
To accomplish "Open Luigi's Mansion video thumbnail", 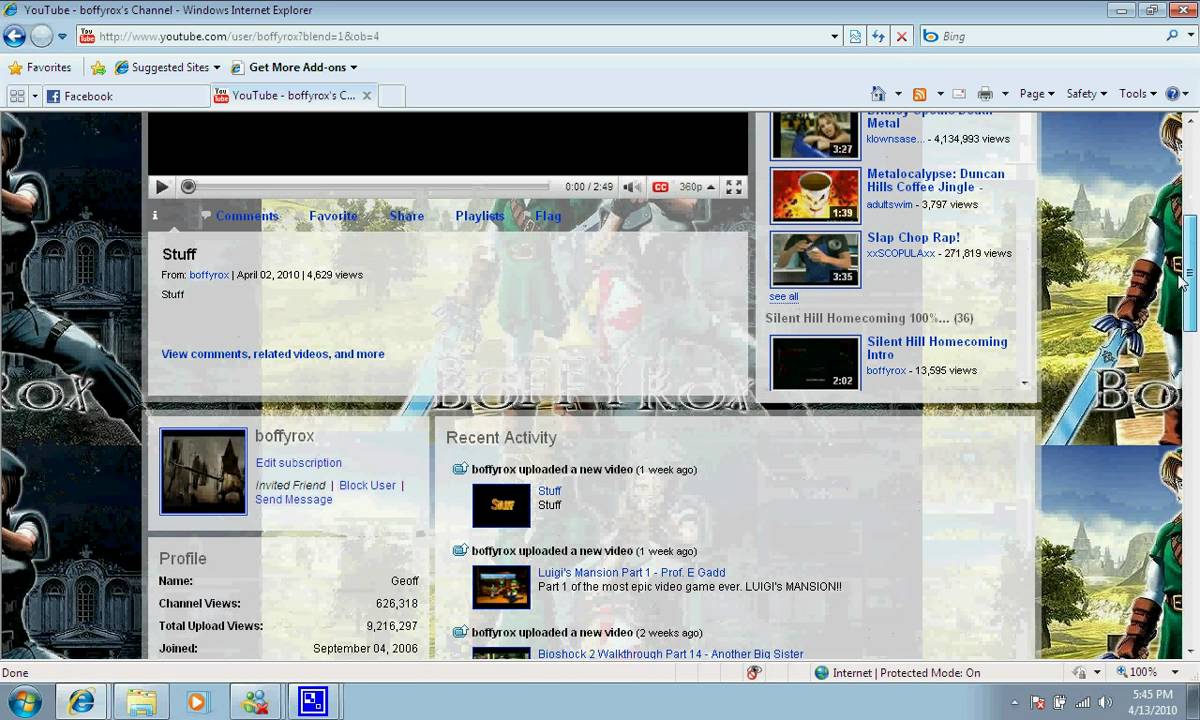I will 501,587.
